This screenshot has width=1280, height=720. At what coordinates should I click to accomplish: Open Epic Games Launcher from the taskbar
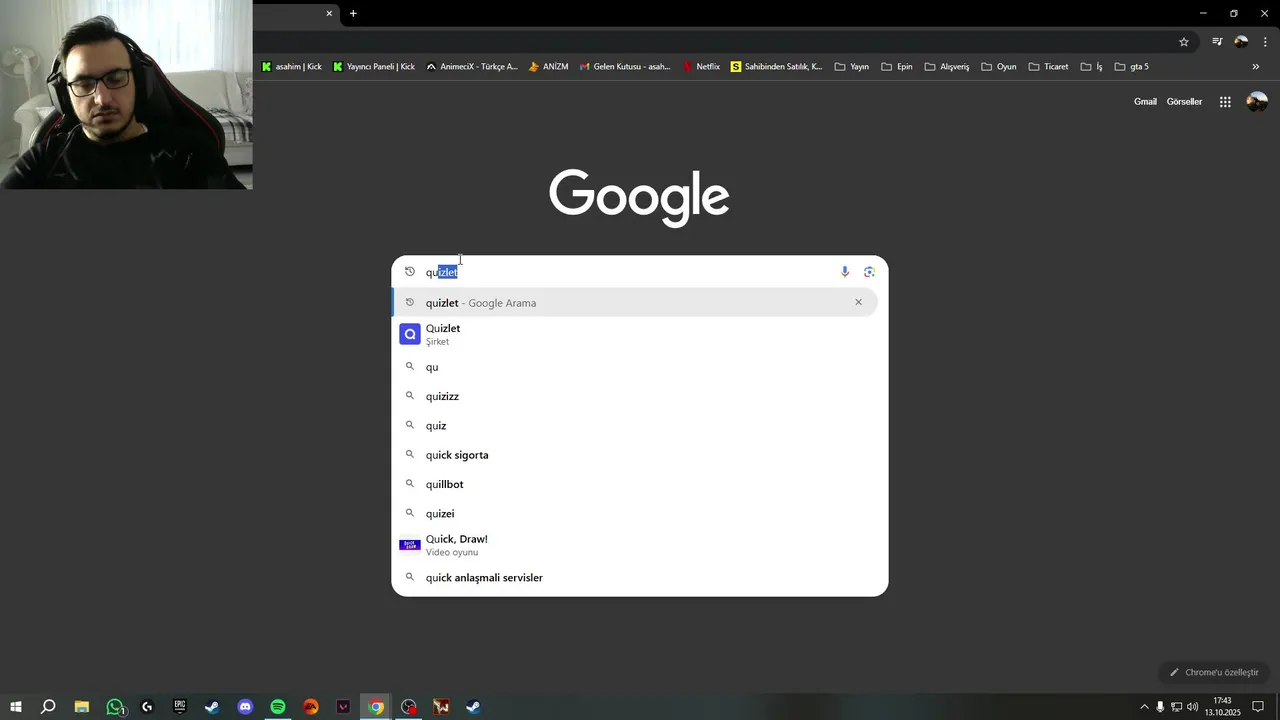coord(180,707)
